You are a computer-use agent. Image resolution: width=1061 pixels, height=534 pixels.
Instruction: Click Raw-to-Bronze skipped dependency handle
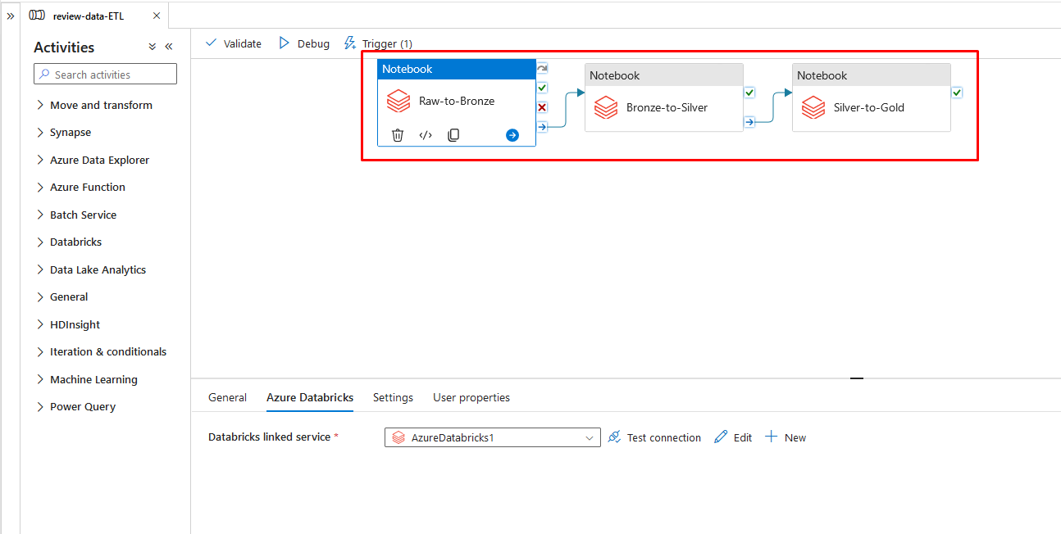[x=543, y=68]
